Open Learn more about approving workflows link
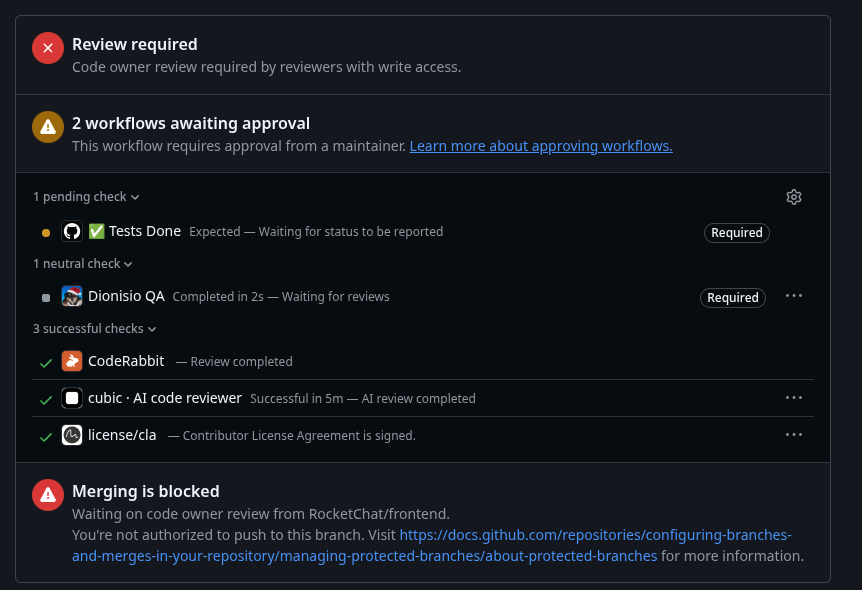Image resolution: width=862 pixels, height=590 pixels. click(x=541, y=146)
